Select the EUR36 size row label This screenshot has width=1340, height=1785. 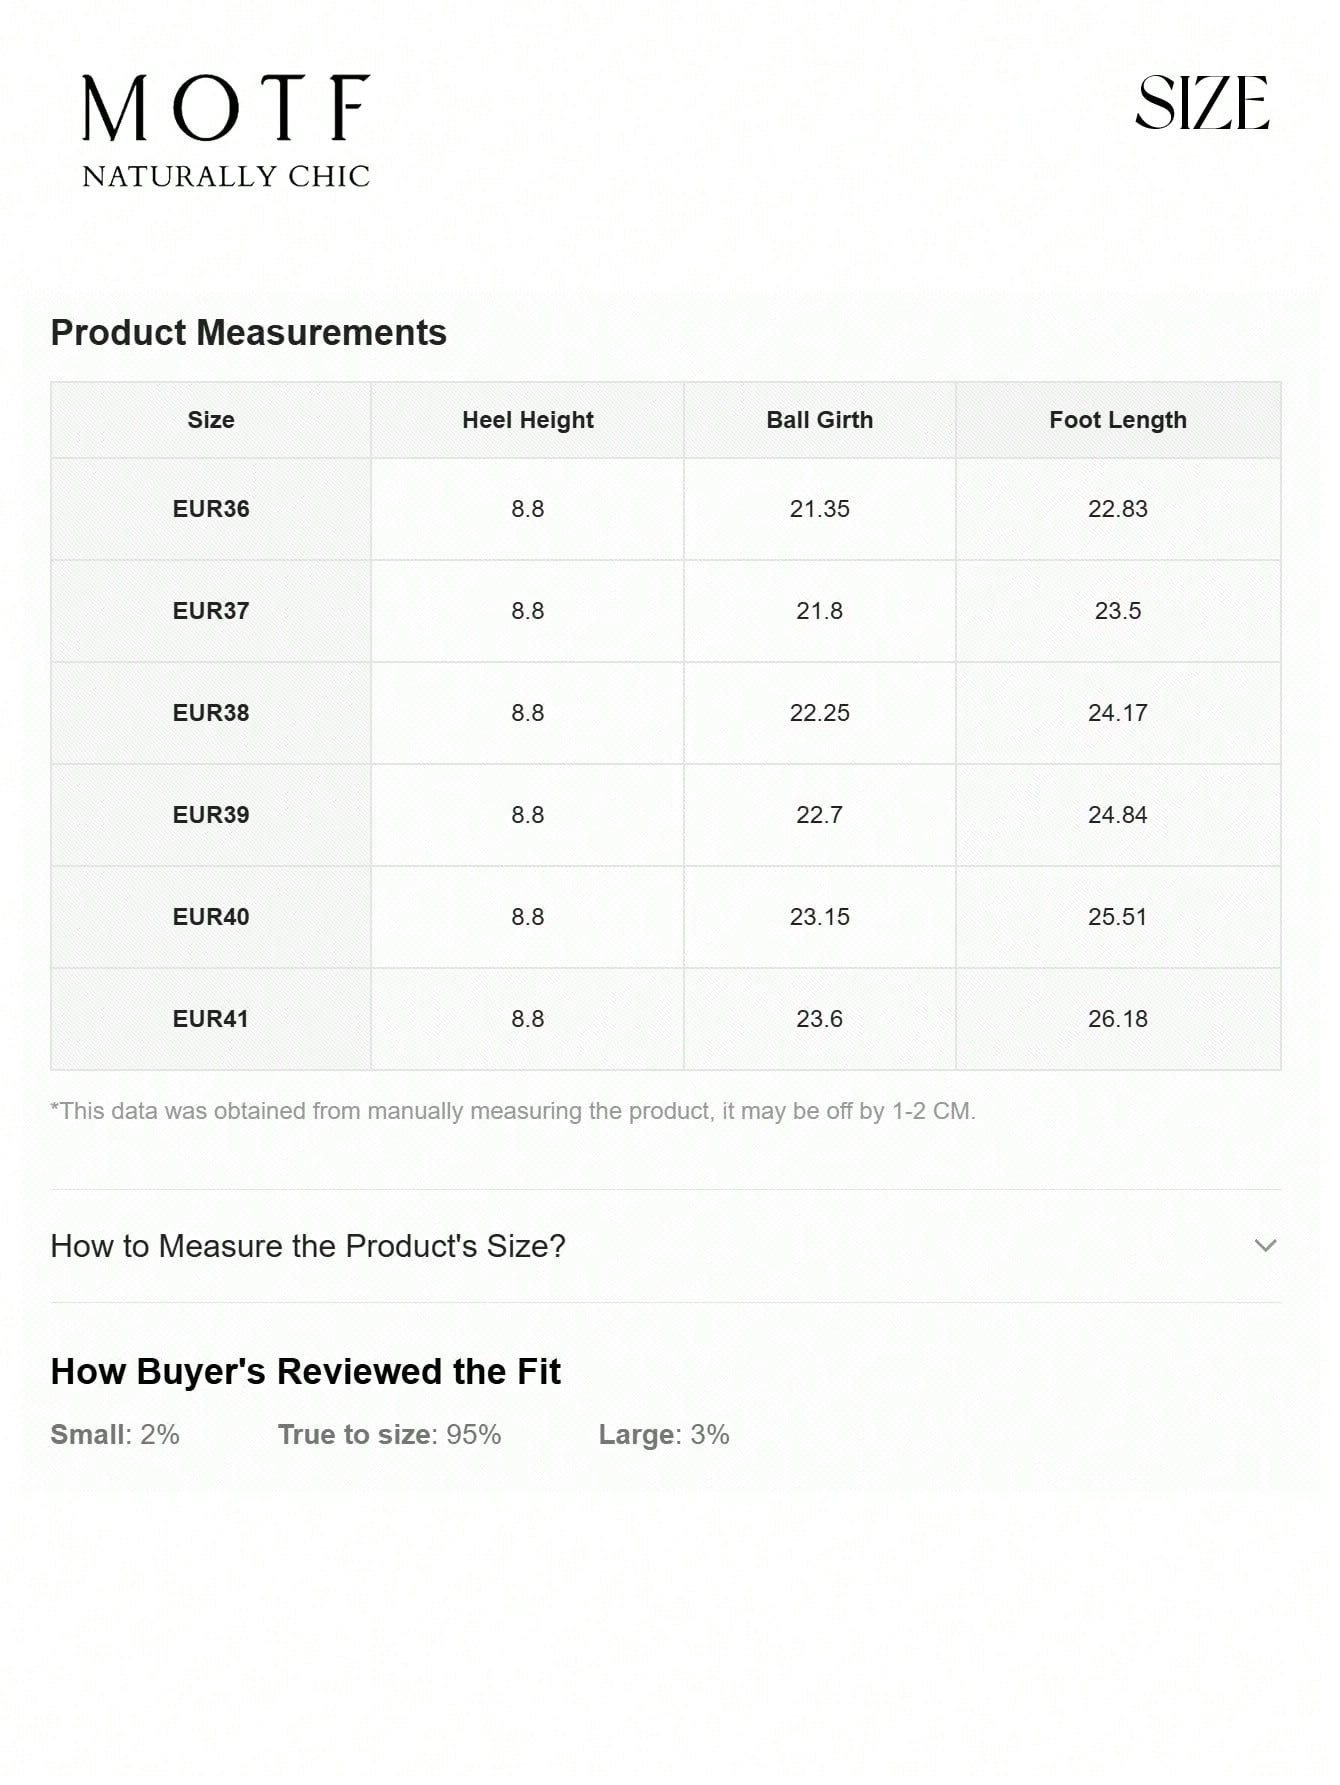tap(211, 509)
